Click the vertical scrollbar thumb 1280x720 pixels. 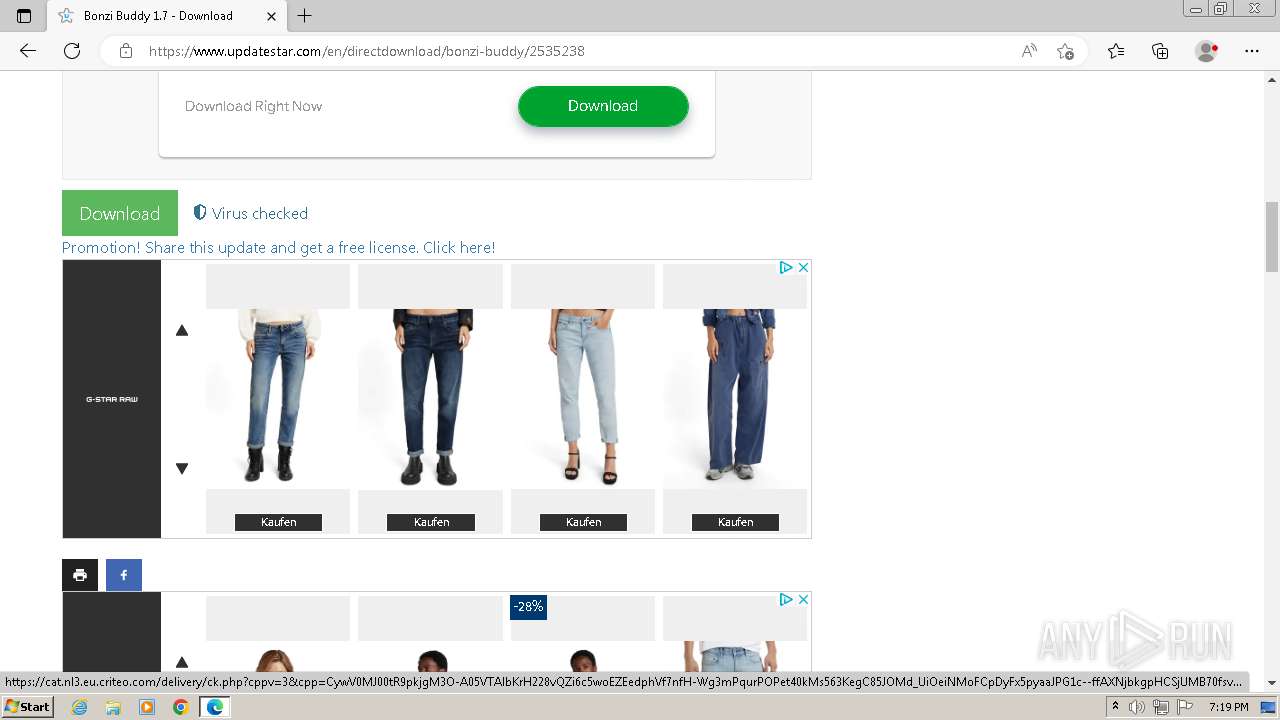click(x=1272, y=236)
